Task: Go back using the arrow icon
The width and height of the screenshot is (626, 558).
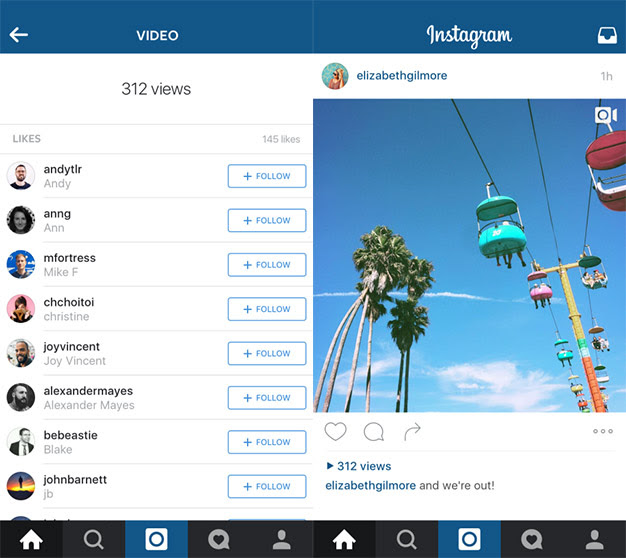Action: pos(19,35)
